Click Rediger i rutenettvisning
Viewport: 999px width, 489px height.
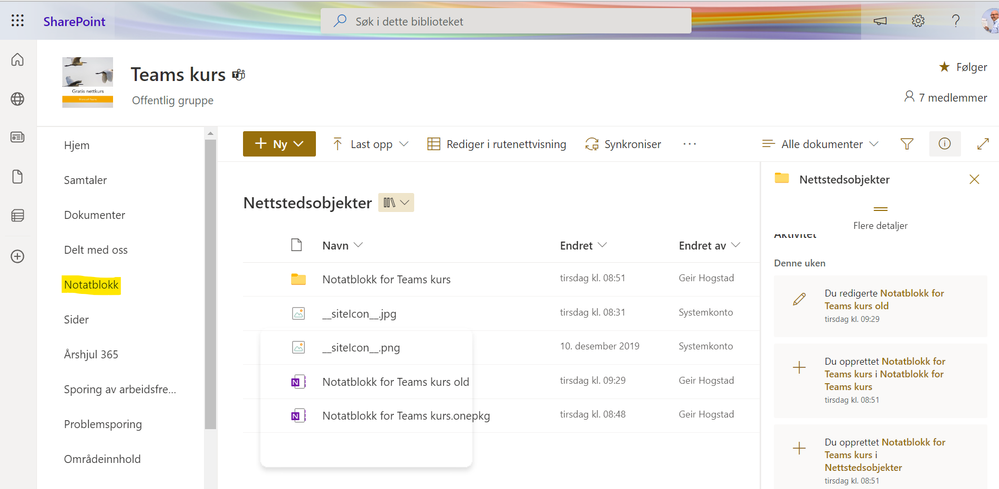click(x=496, y=144)
